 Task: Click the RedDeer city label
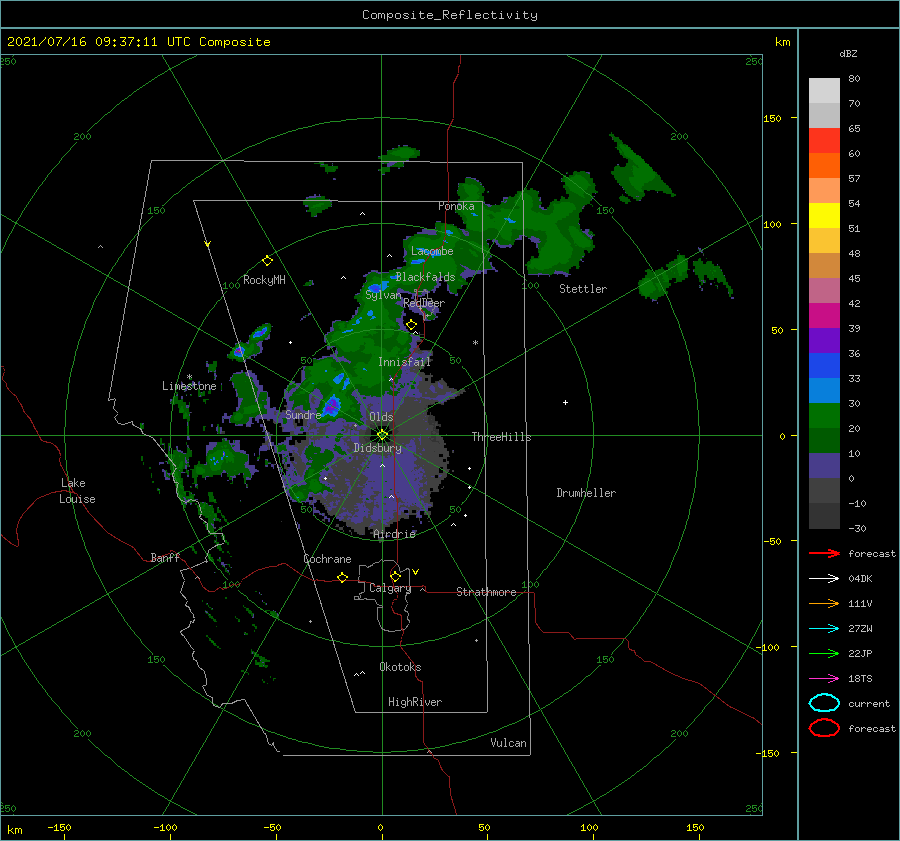click(x=424, y=303)
